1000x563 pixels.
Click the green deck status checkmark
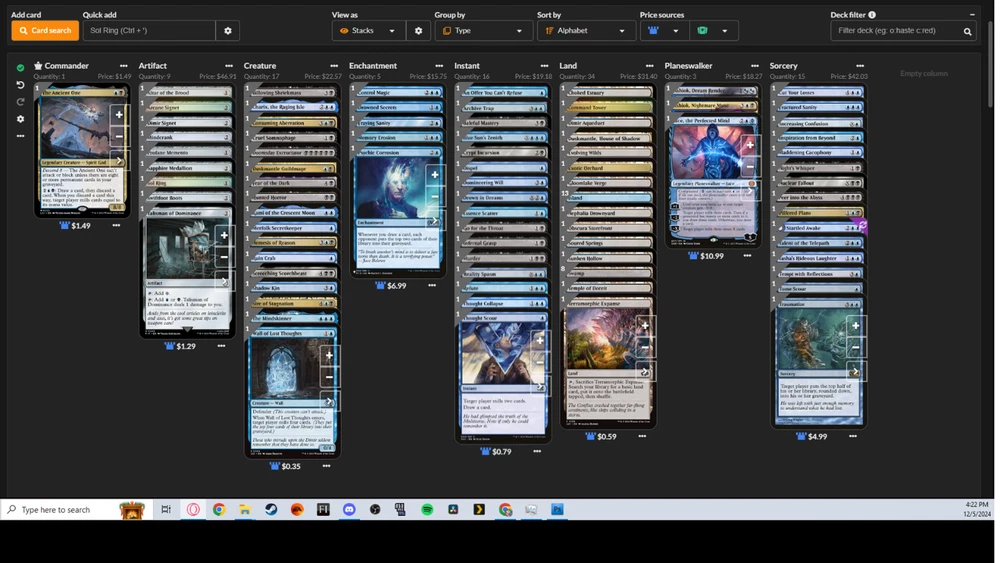coord(20,68)
